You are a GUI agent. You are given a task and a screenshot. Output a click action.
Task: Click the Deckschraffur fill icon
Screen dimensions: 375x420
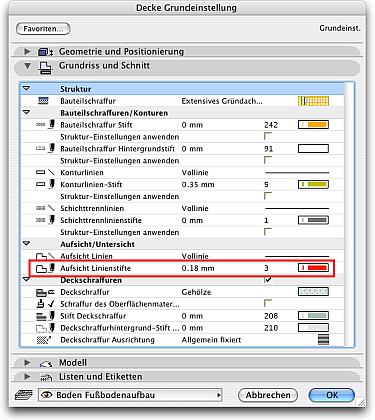tap(45, 292)
